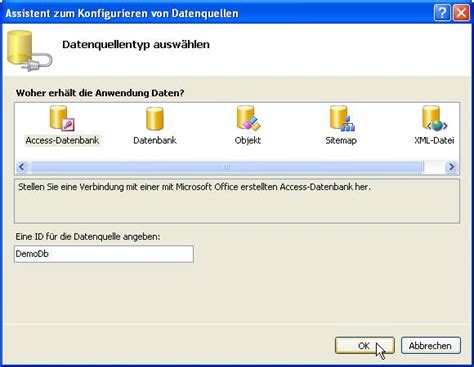The image size is (474, 367).
Task: Click the Objekt text label
Action: point(248,140)
